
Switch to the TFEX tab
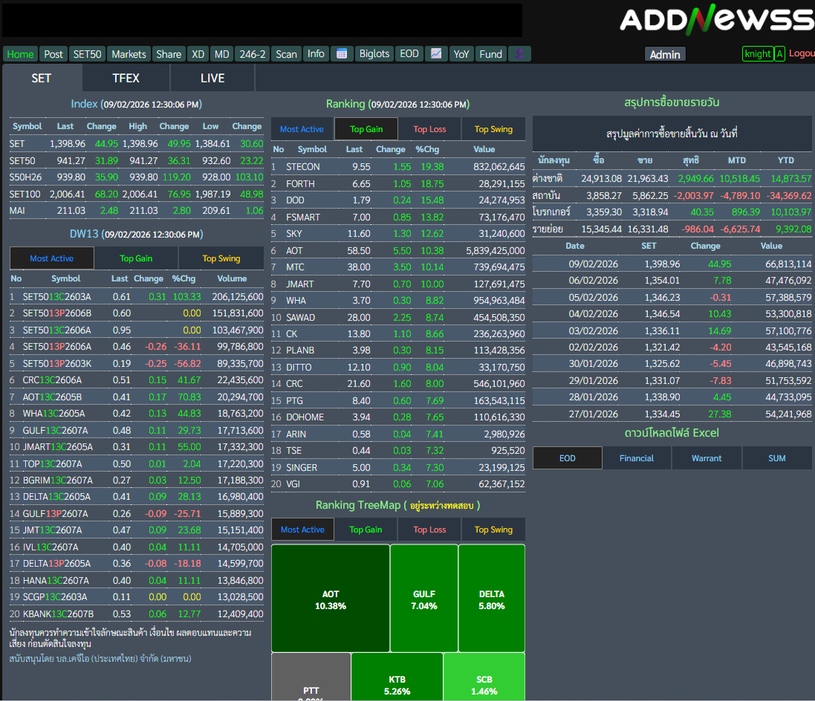tap(126, 78)
